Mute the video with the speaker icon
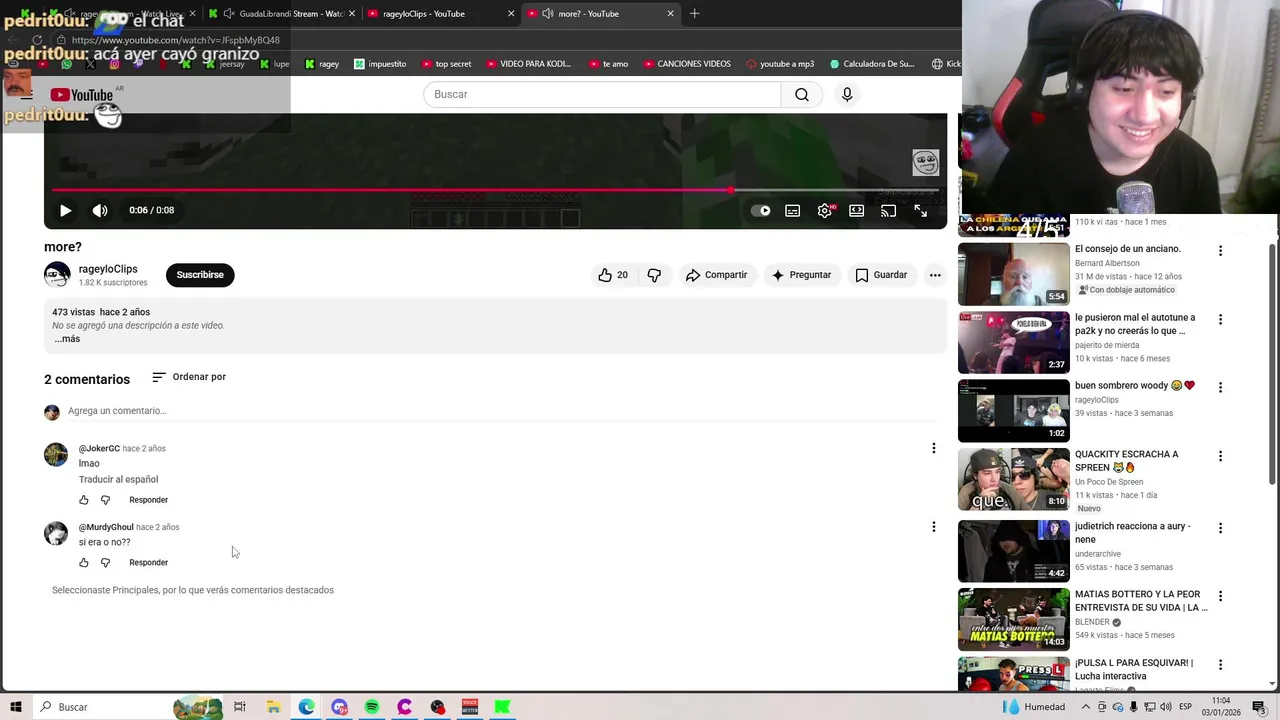The height and width of the screenshot is (720, 1280). [x=100, y=211]
